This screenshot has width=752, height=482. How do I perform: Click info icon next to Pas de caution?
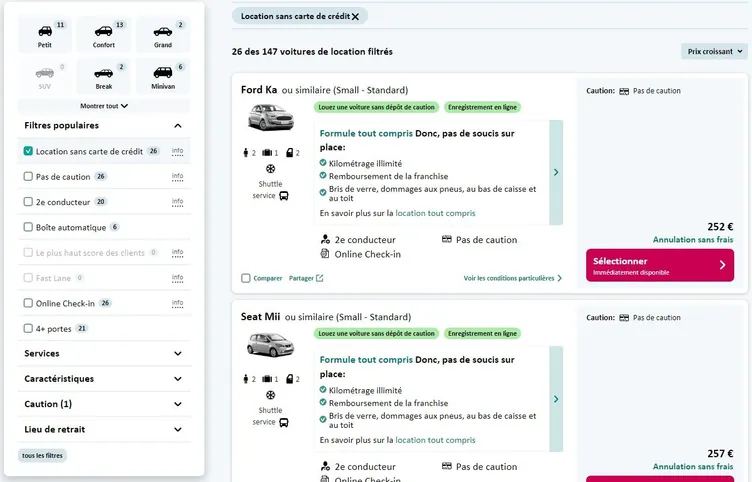coord(177,176)
